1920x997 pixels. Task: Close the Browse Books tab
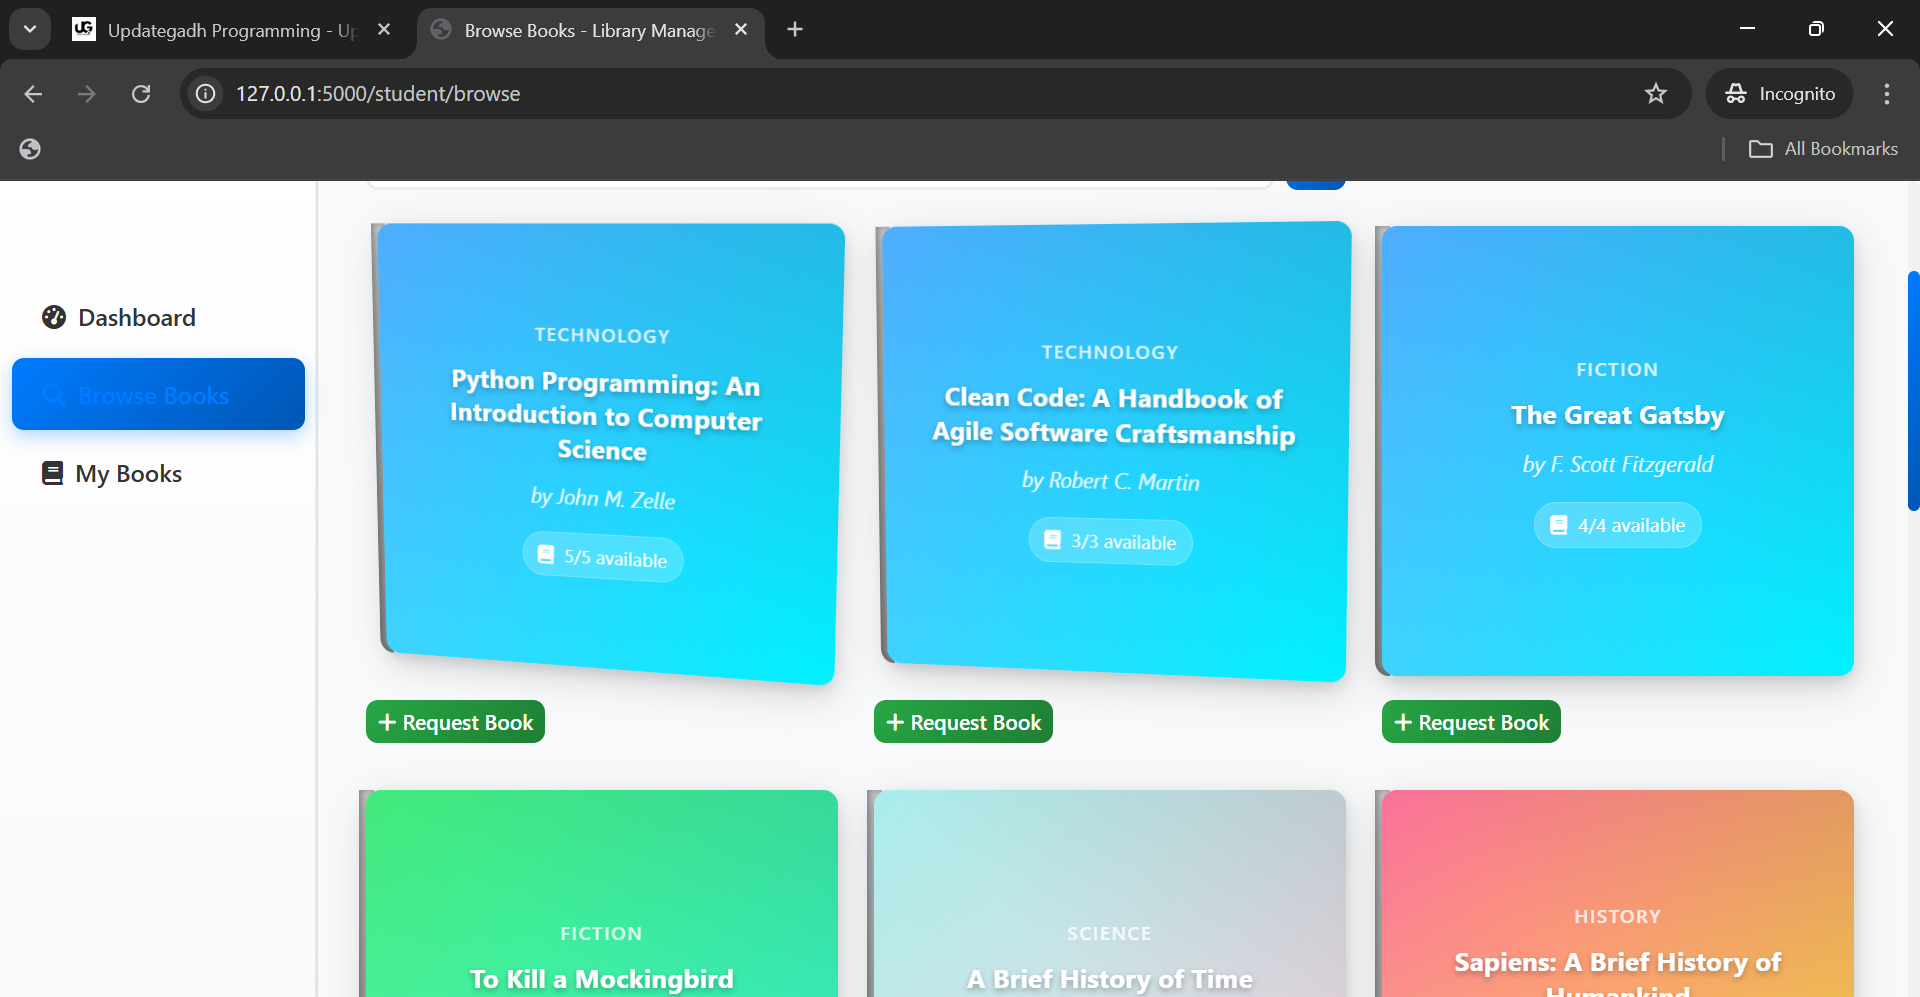(741, 30)
